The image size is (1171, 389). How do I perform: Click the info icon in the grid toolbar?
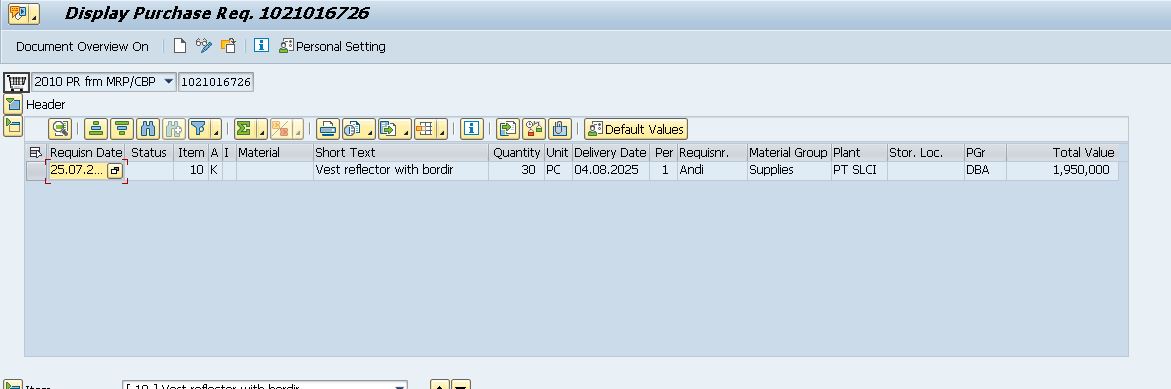pyautogui.click(x=471, y=129)
